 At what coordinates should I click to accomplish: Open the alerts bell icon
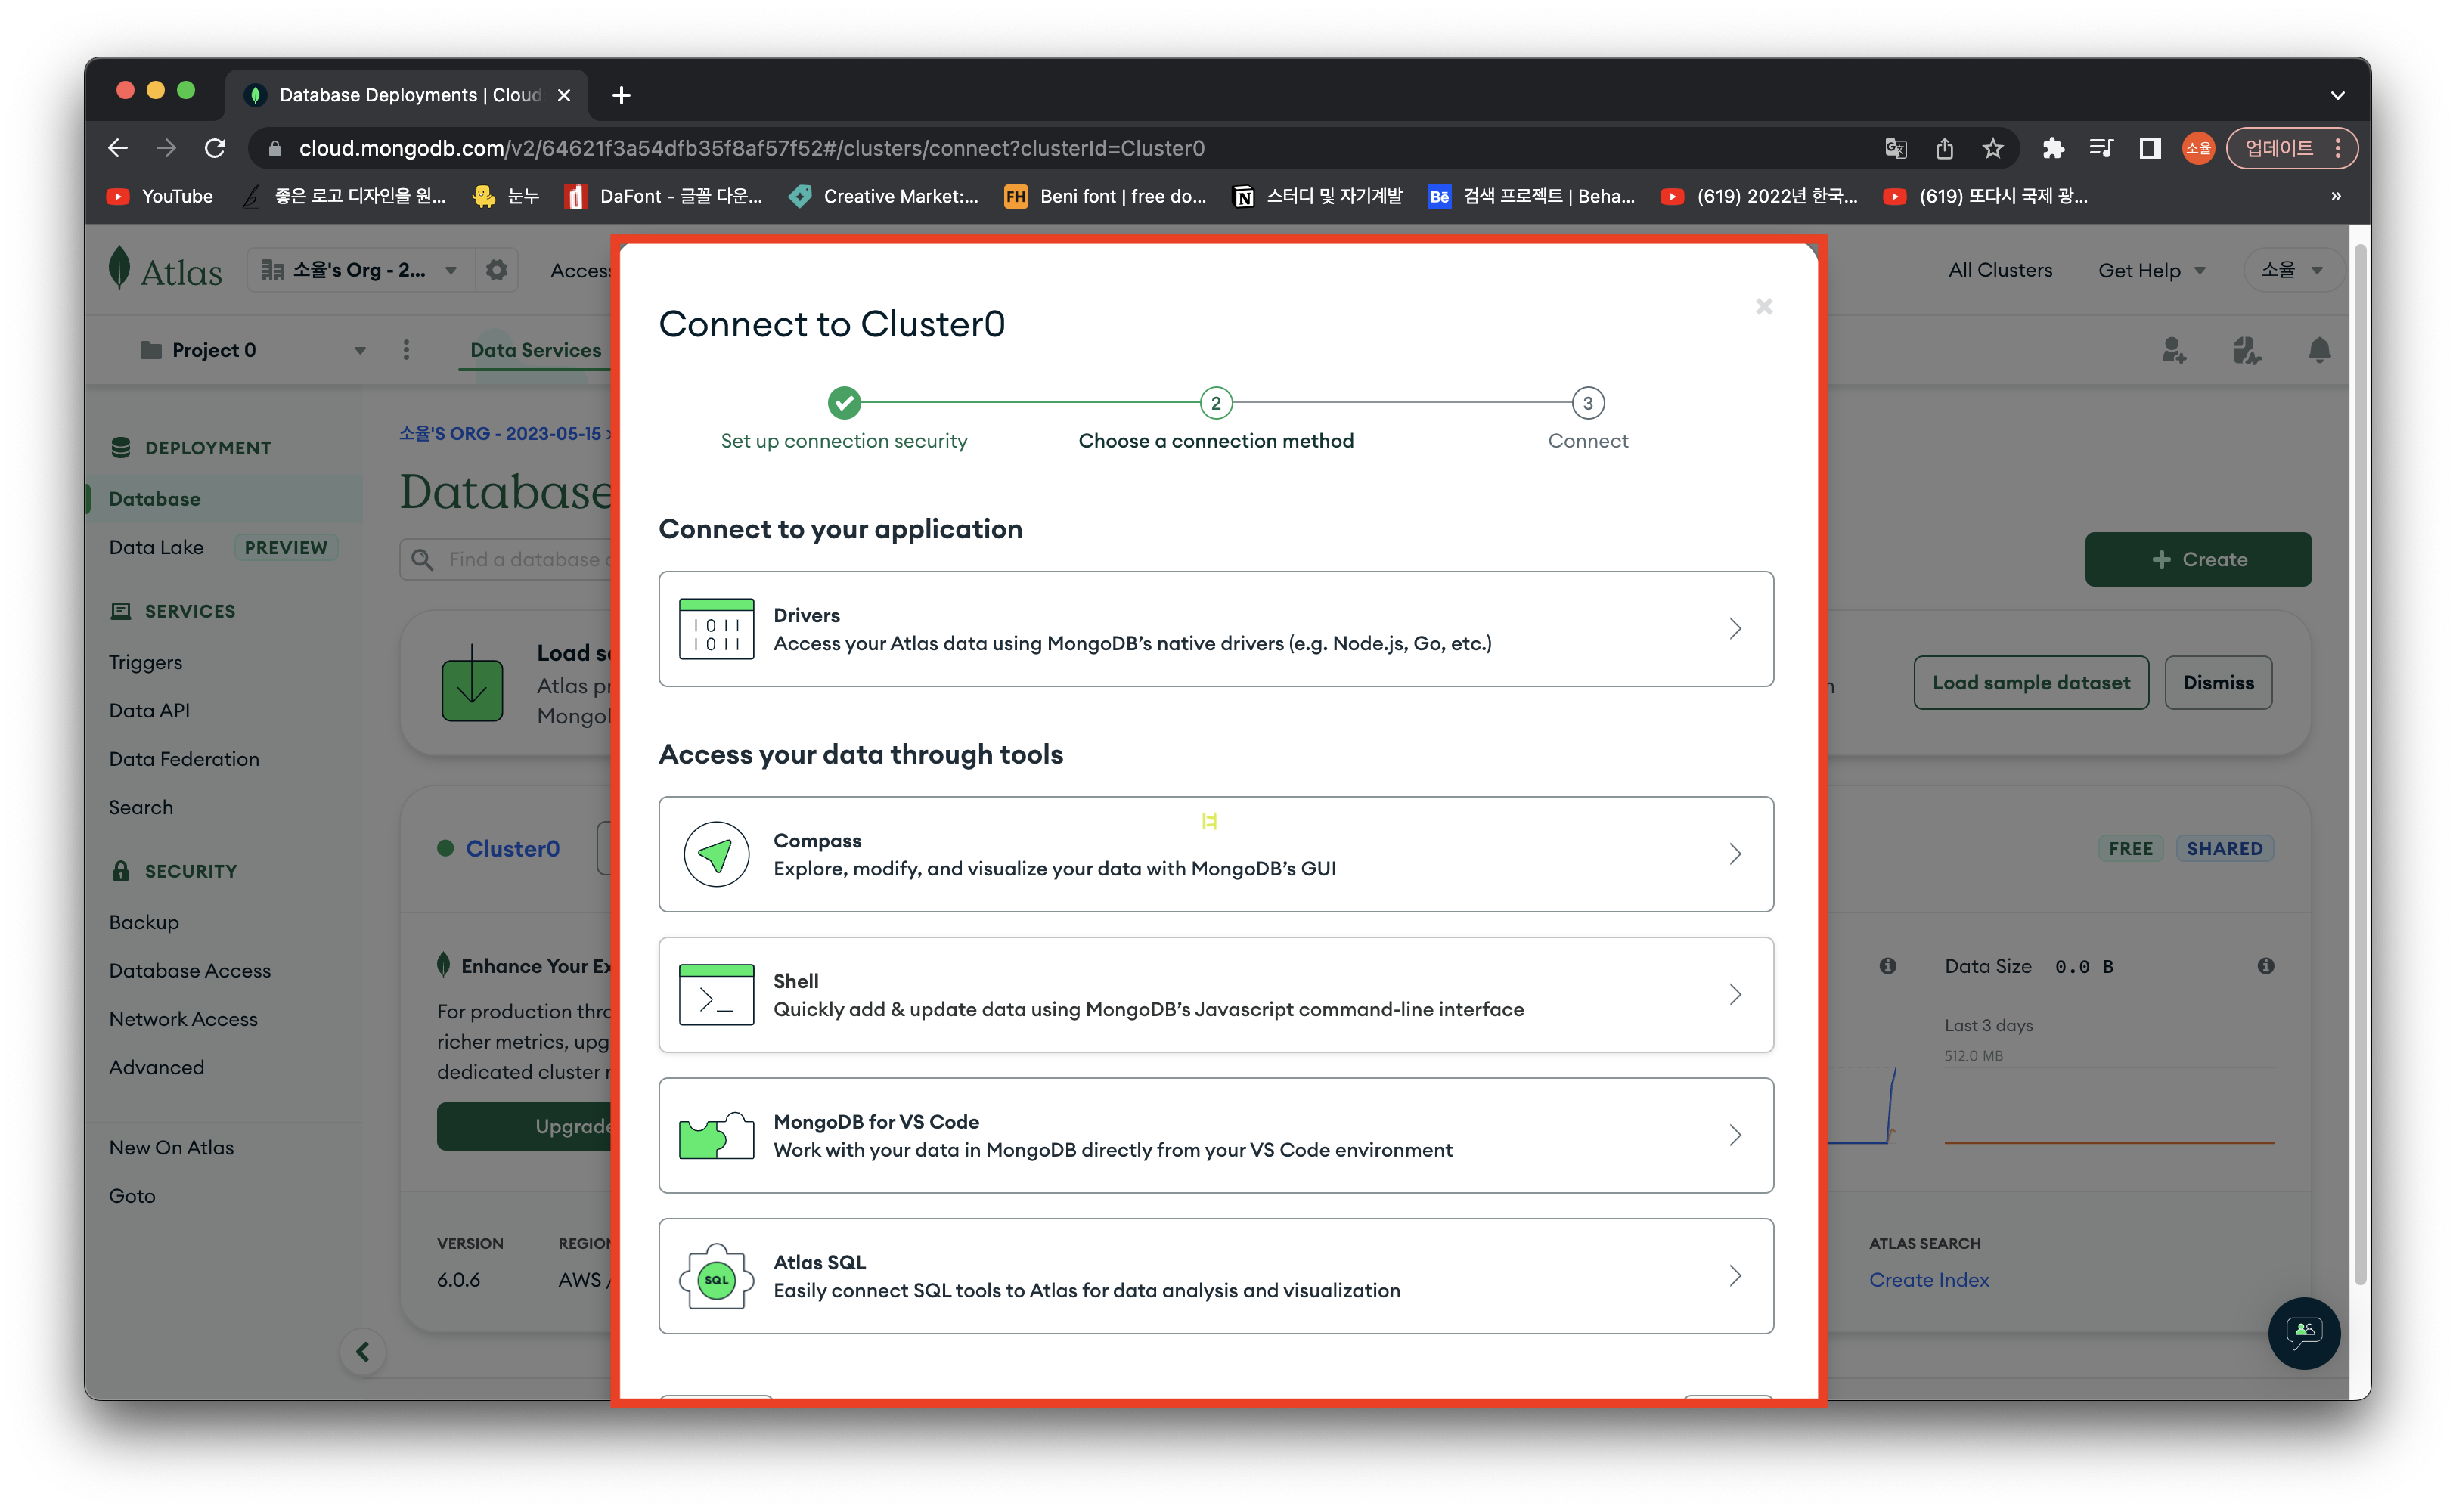[x=2319, y=350]
